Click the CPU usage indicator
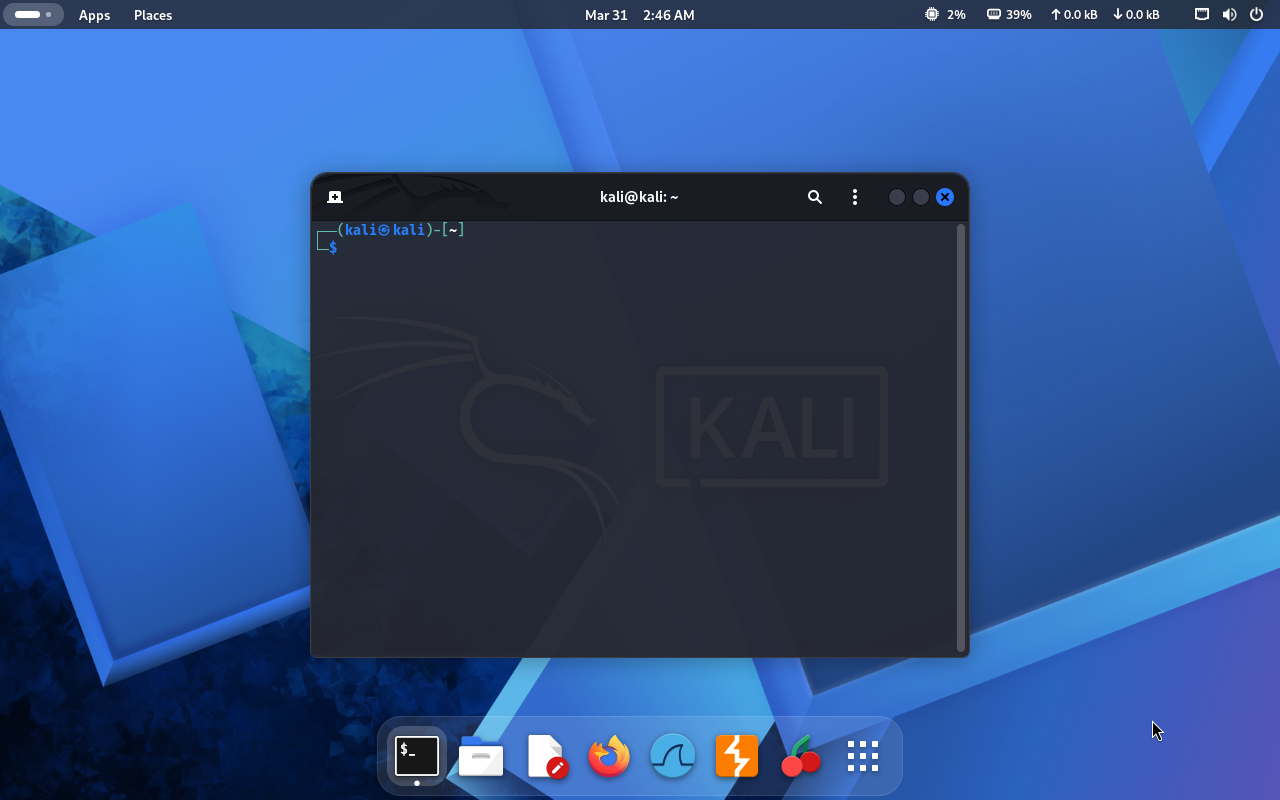The width and height of the screenshot is (1280, 800). (945, 15)
